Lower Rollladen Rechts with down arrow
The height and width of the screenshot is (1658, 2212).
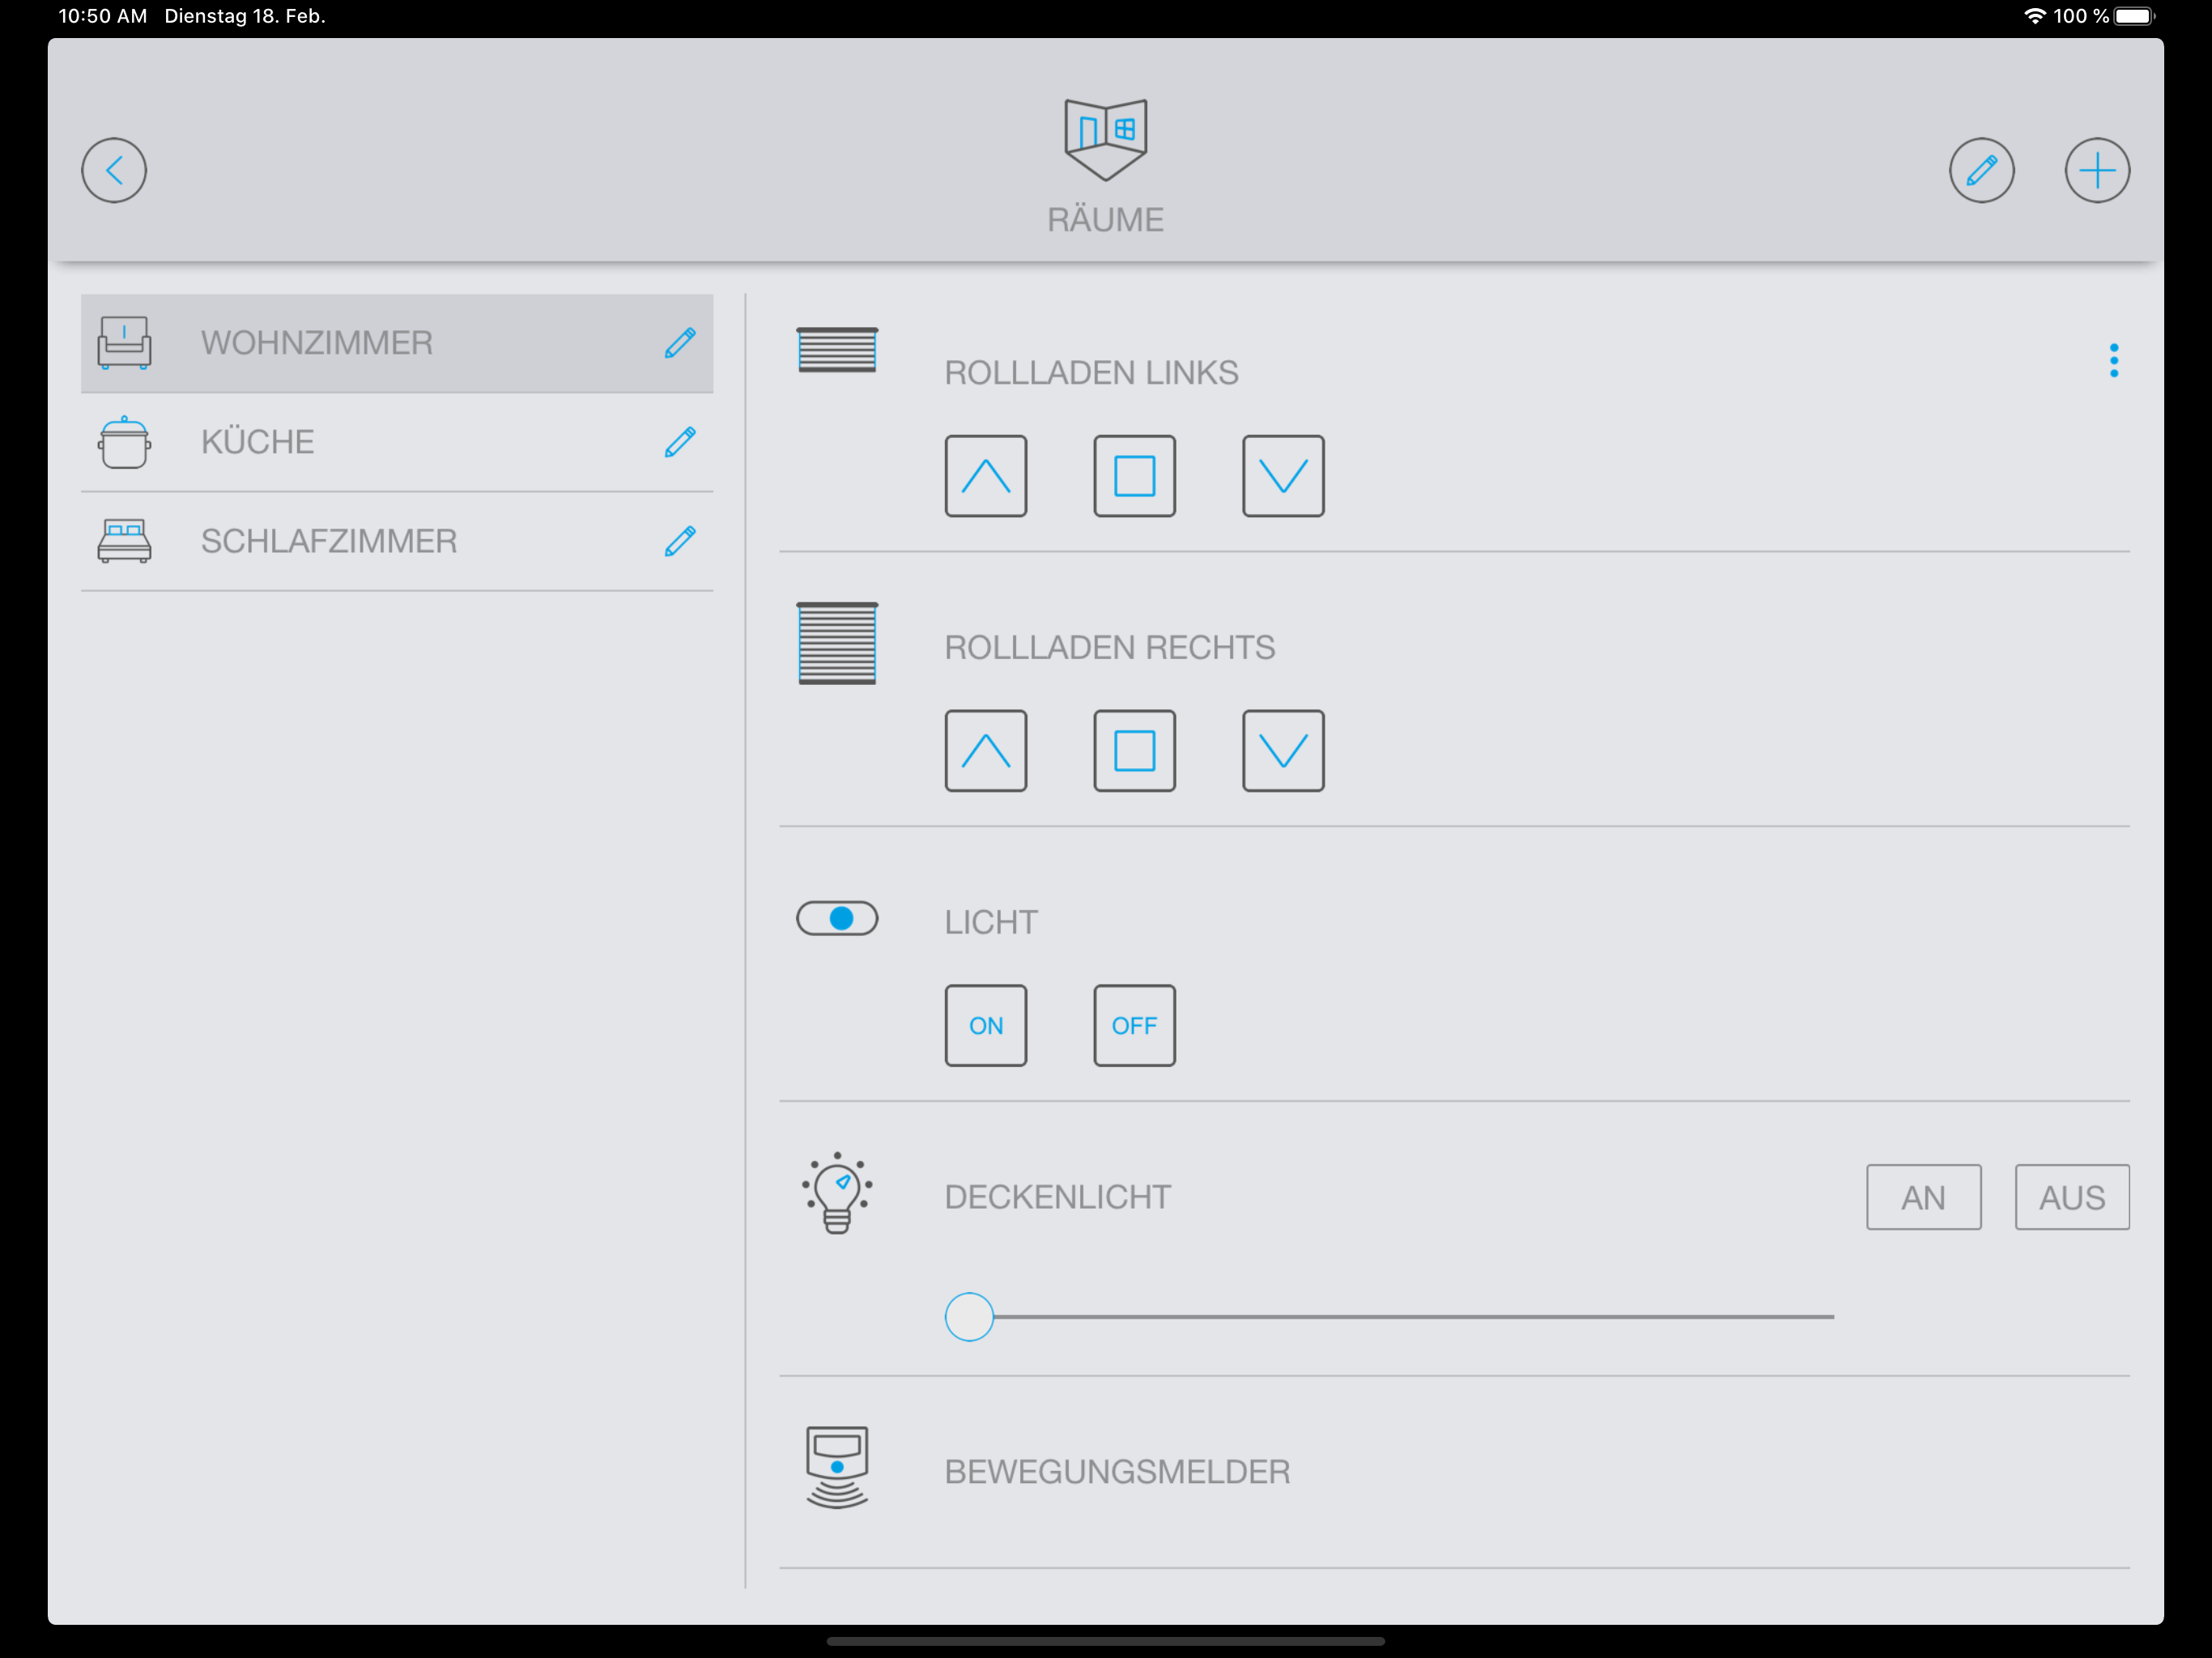tap(1283, 751)
